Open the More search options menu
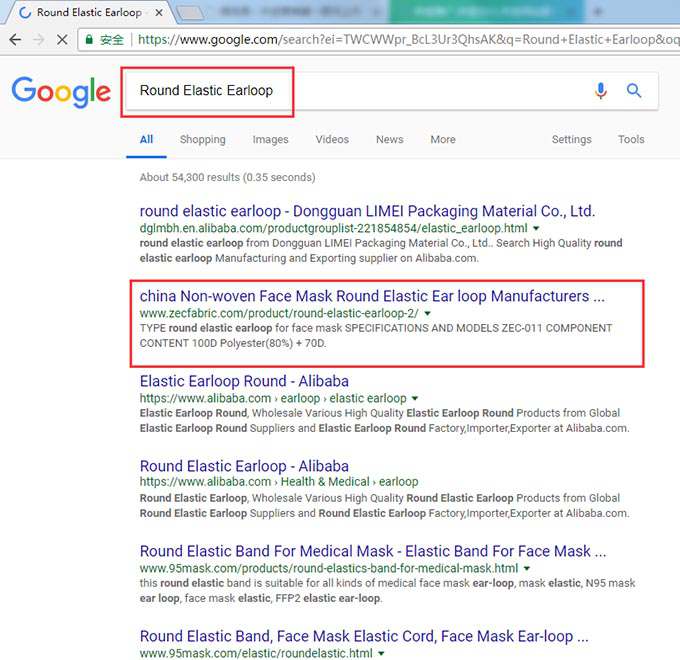This screenshot has width=680, height=660. point(443,139)
